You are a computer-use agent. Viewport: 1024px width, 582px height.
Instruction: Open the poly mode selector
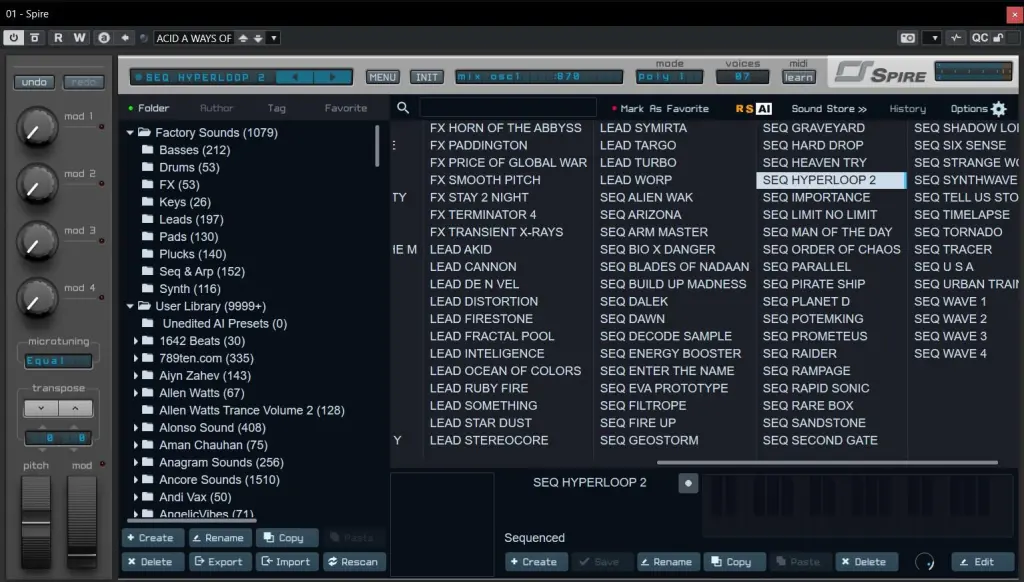tap(669, 76)
